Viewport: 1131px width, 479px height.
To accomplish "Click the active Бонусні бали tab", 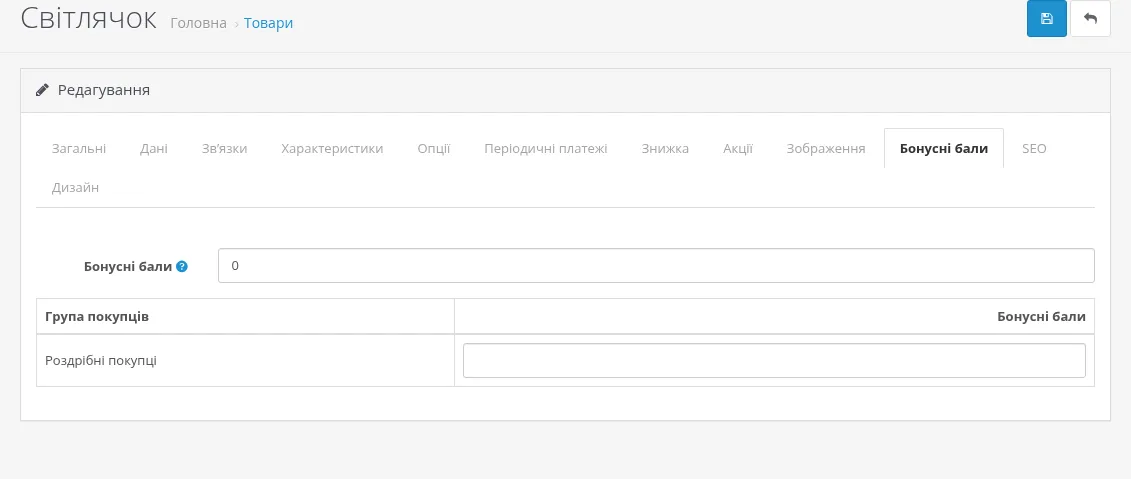I will pos(943,149).
